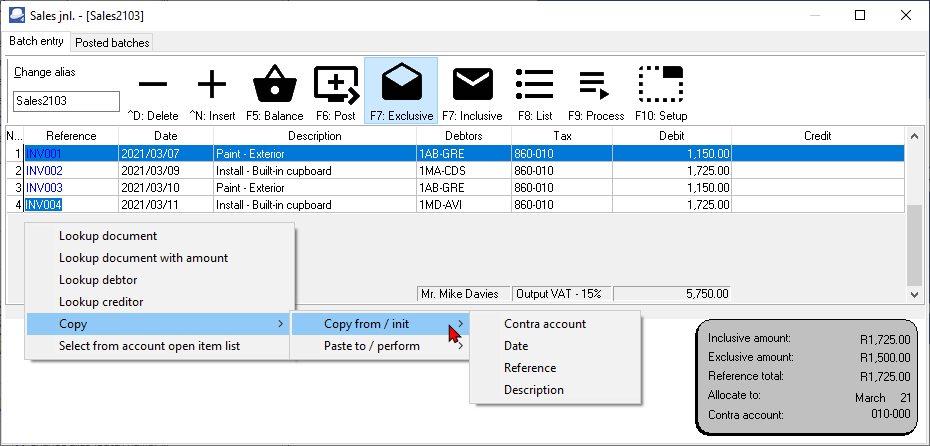Click the Sales jnl. application icon
The image size is (930, 446).
(x=17, y=15)
